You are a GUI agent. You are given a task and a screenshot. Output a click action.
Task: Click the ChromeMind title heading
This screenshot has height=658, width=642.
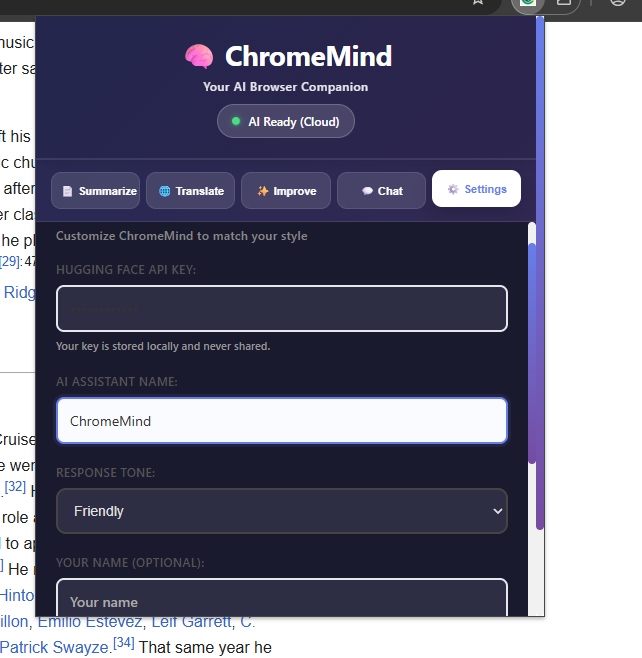tap(308, 56)
